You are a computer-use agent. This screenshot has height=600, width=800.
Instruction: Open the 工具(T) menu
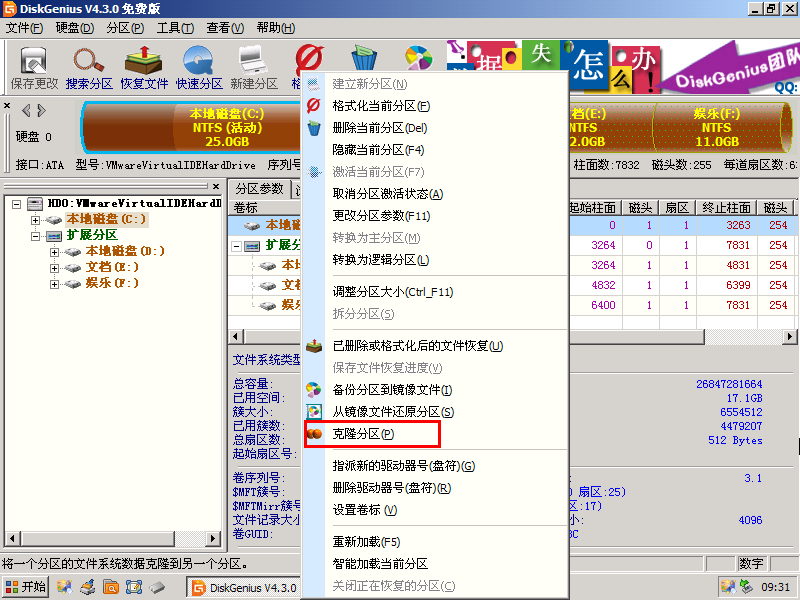pyautogui.click(x=175, y=28)
